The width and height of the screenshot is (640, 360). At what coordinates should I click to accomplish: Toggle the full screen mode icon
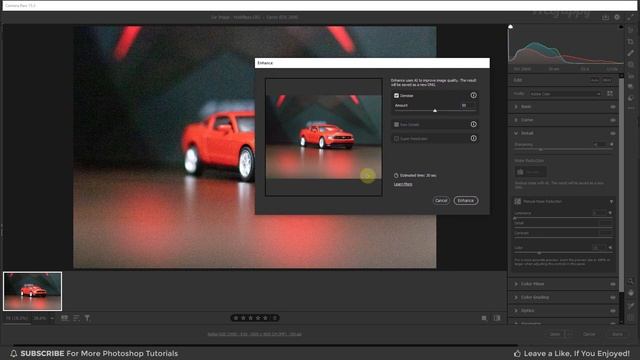[x=631, y=17]
